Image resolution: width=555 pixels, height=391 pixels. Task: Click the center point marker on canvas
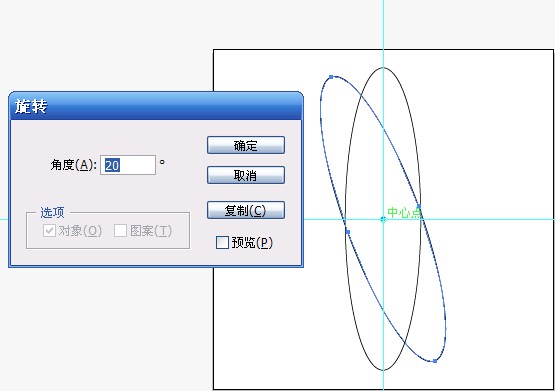[x=383, y=219]
